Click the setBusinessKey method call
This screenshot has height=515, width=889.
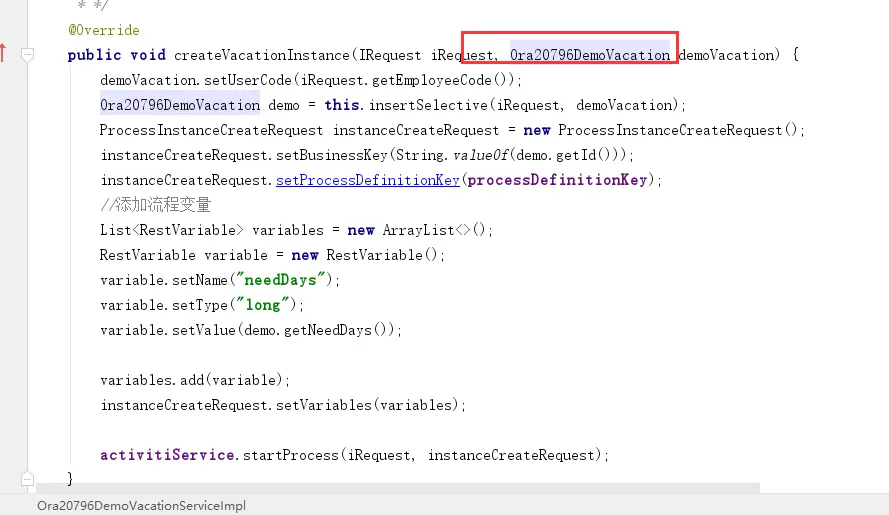332,155
